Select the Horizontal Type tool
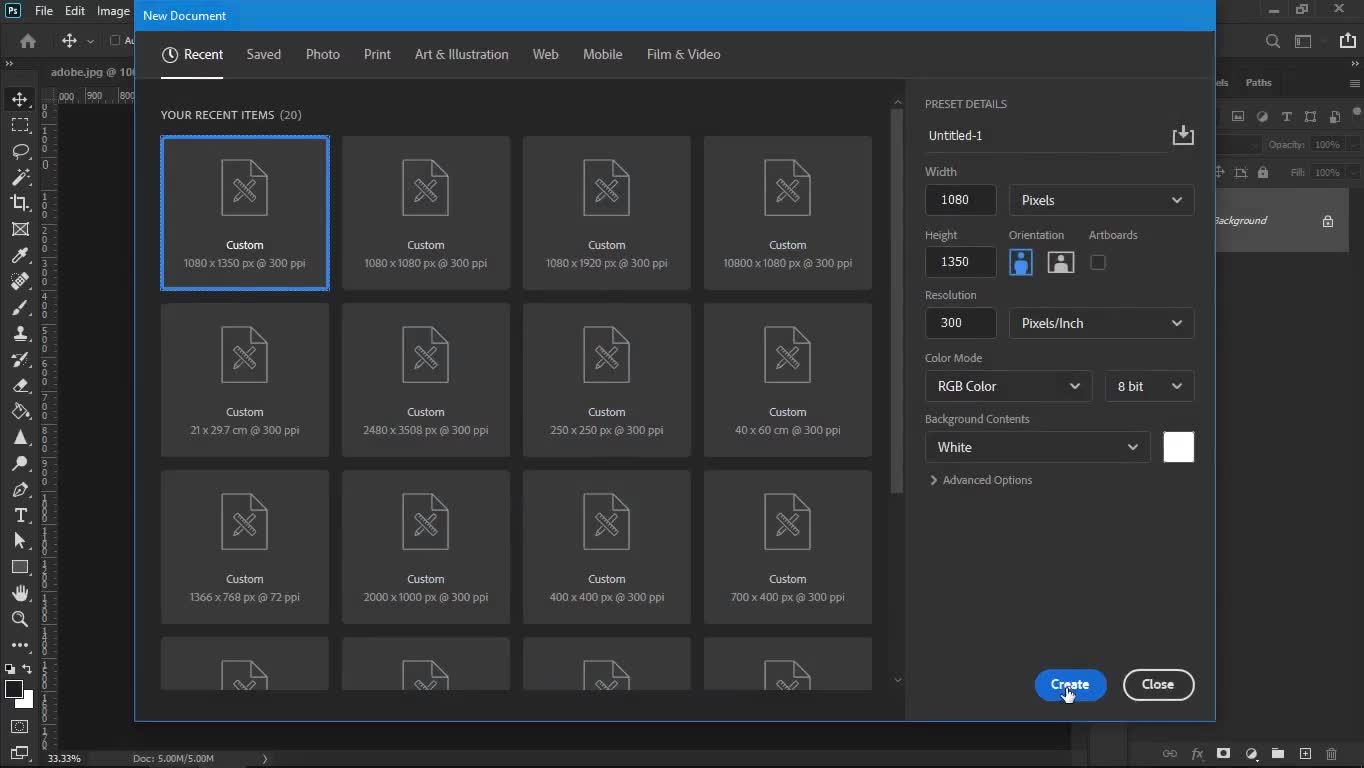Viewport: 1364px width, 768px height. pos(20,515)
